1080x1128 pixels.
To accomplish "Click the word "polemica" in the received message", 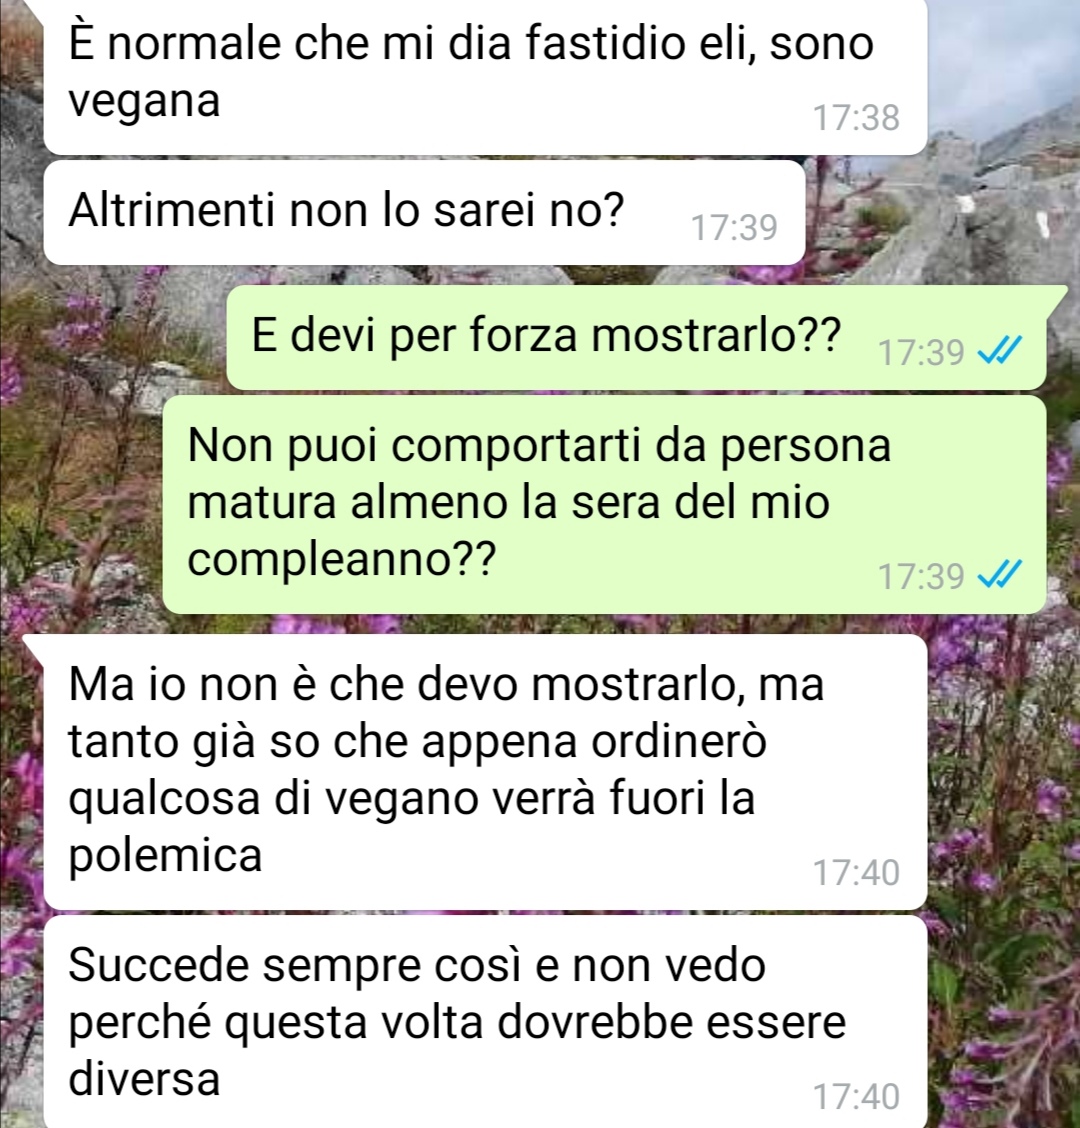I will point(165,858).
